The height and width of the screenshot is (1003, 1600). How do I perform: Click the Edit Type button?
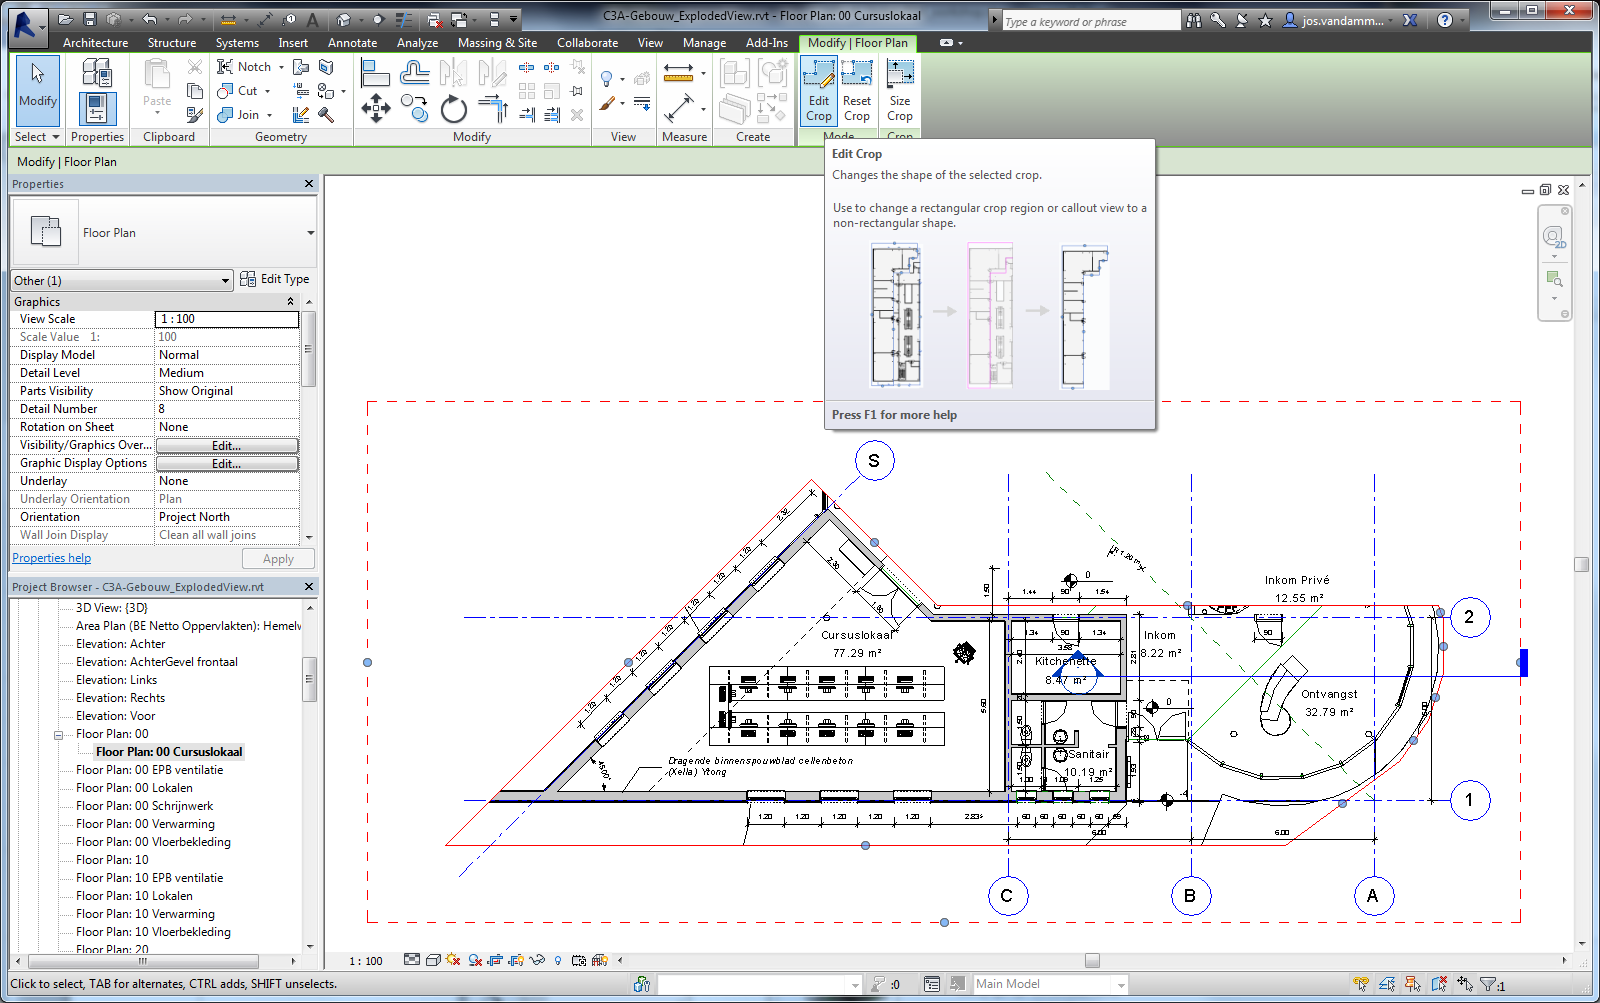pos(275,280)
